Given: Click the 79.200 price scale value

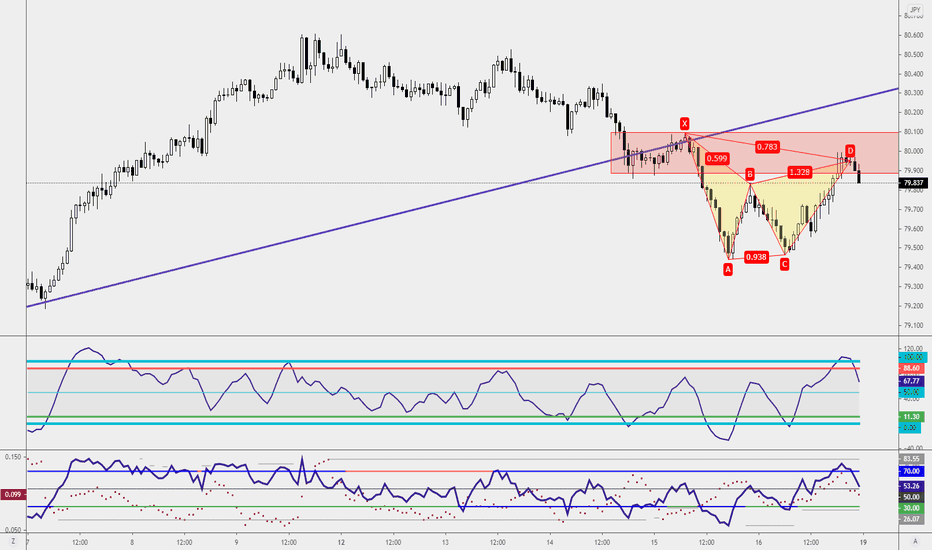Looking at the screenshot, I should coord(913,306).
